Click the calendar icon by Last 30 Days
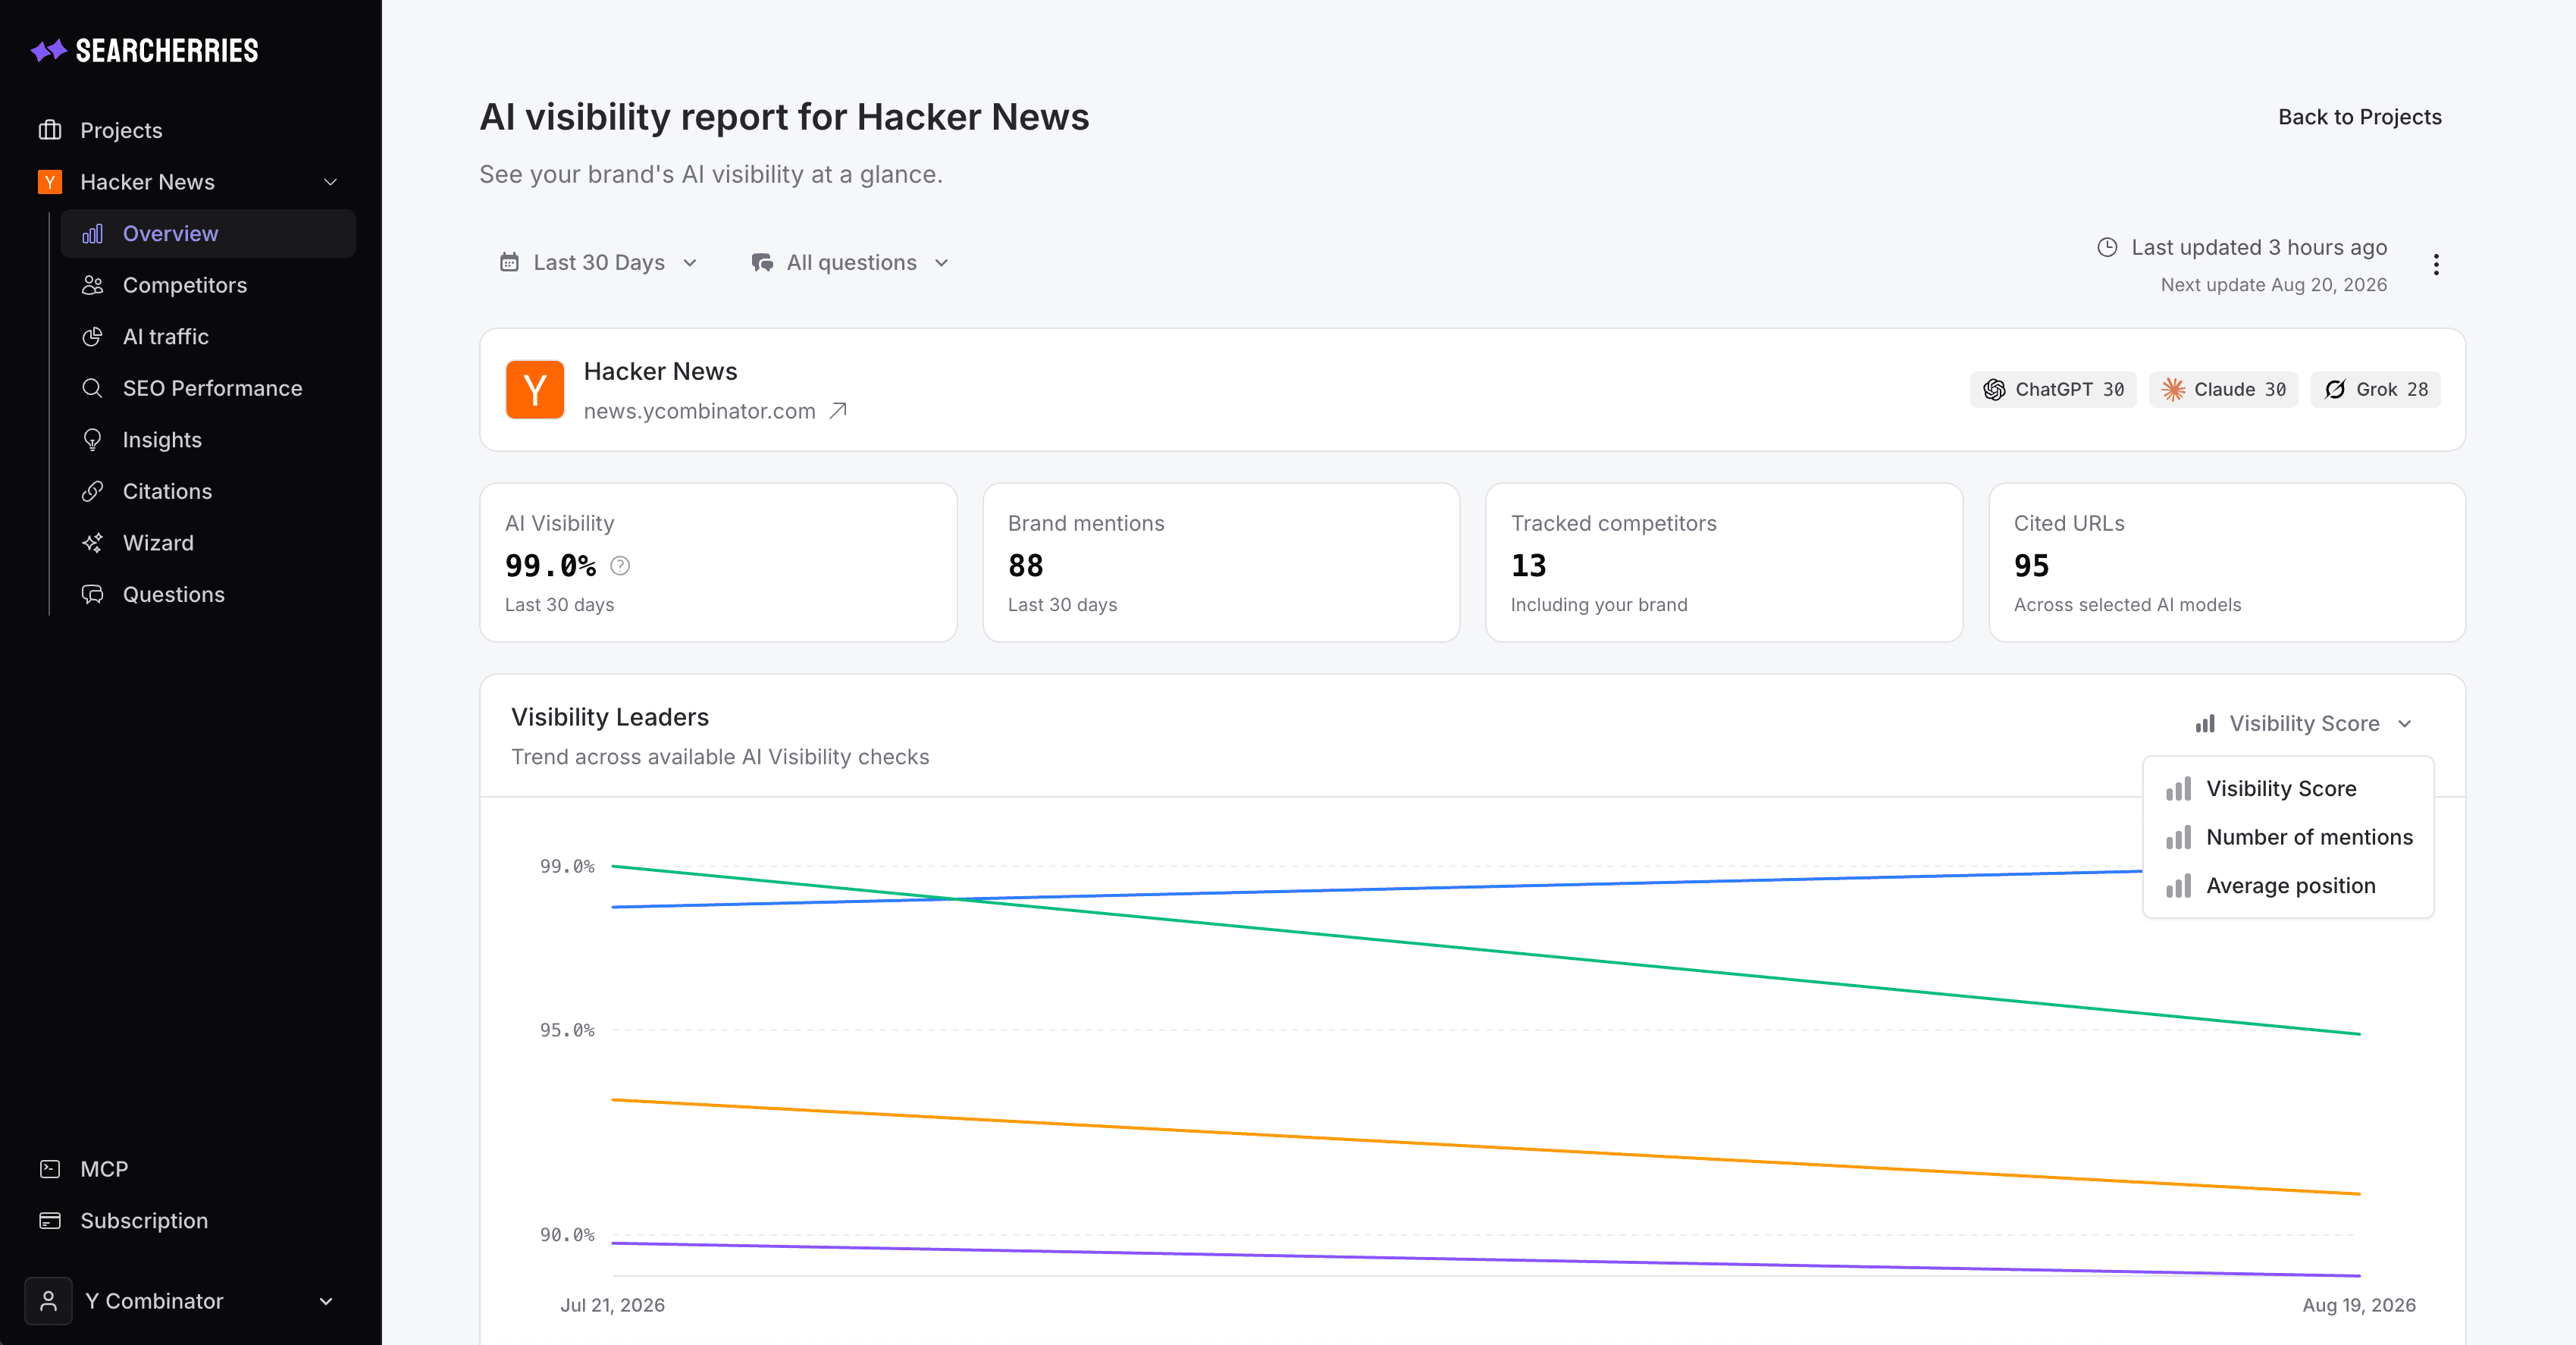The image size is (2576, 1345). [509, 262]
